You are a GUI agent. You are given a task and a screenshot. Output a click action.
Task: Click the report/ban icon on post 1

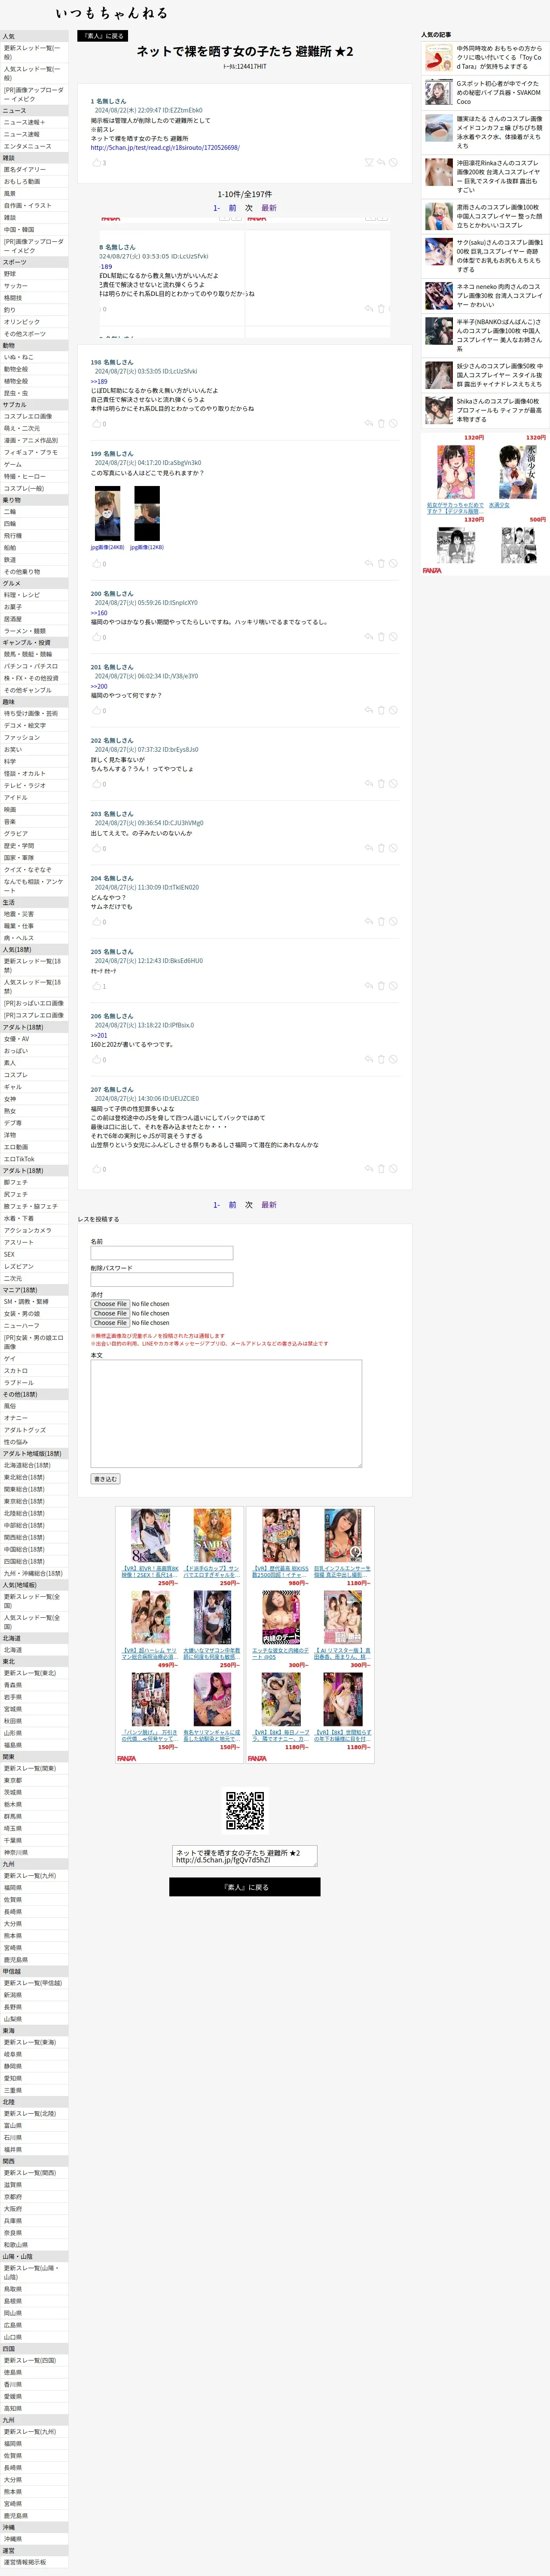click(393, 162)
